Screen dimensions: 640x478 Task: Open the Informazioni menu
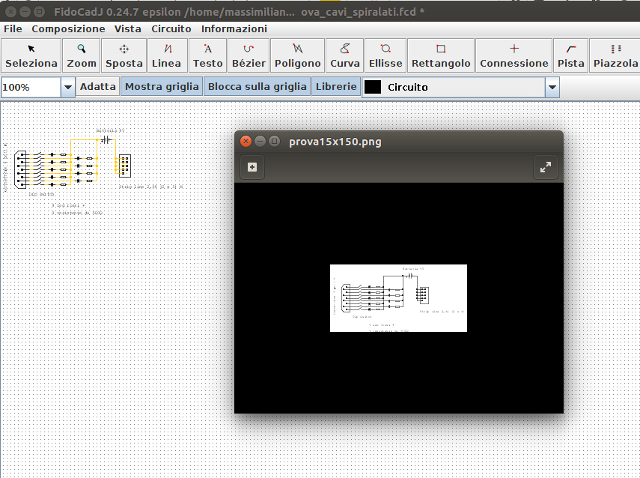point(234,29)
